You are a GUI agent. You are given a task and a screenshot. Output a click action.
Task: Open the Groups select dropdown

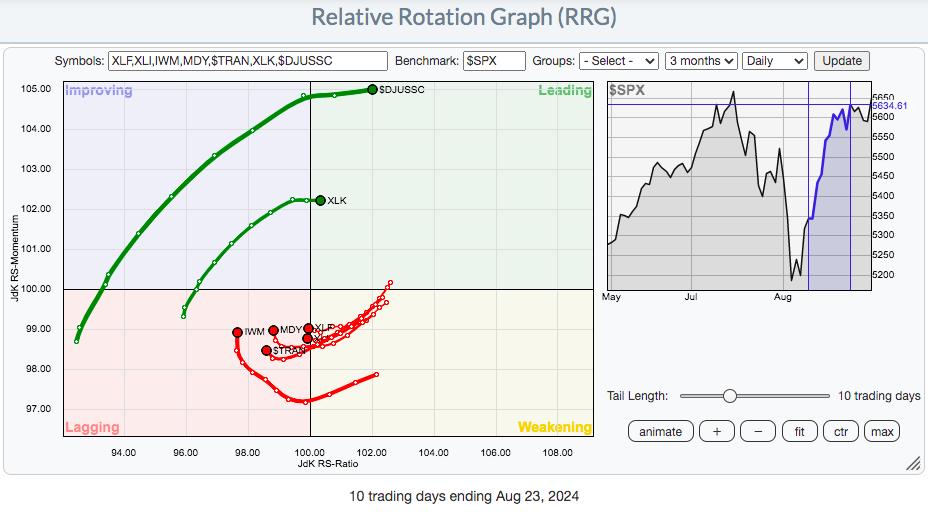point(618,61)
